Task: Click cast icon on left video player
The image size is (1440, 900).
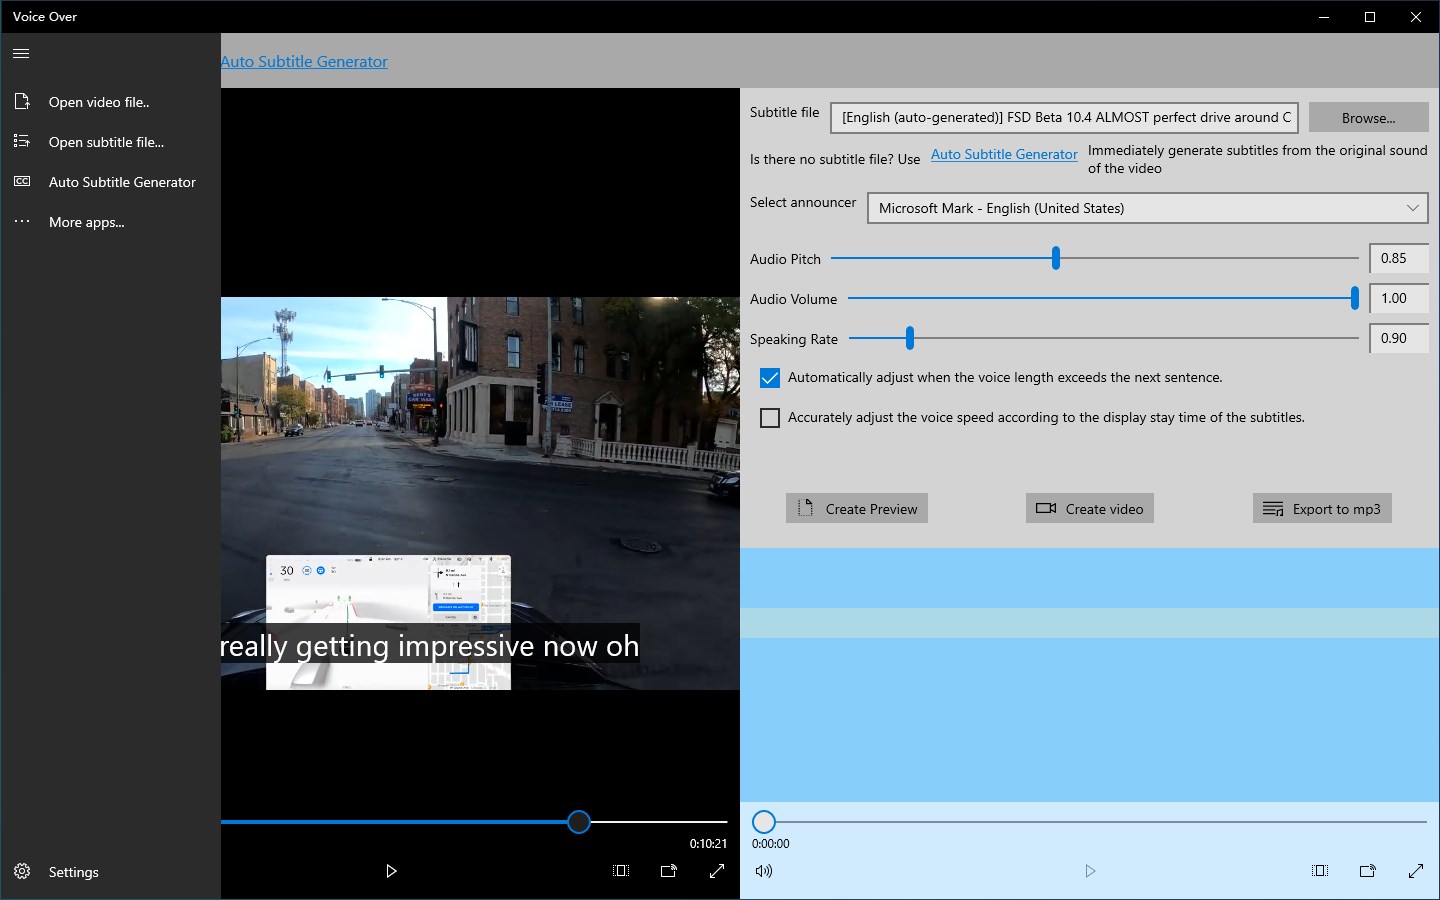Action: point(669,871)
